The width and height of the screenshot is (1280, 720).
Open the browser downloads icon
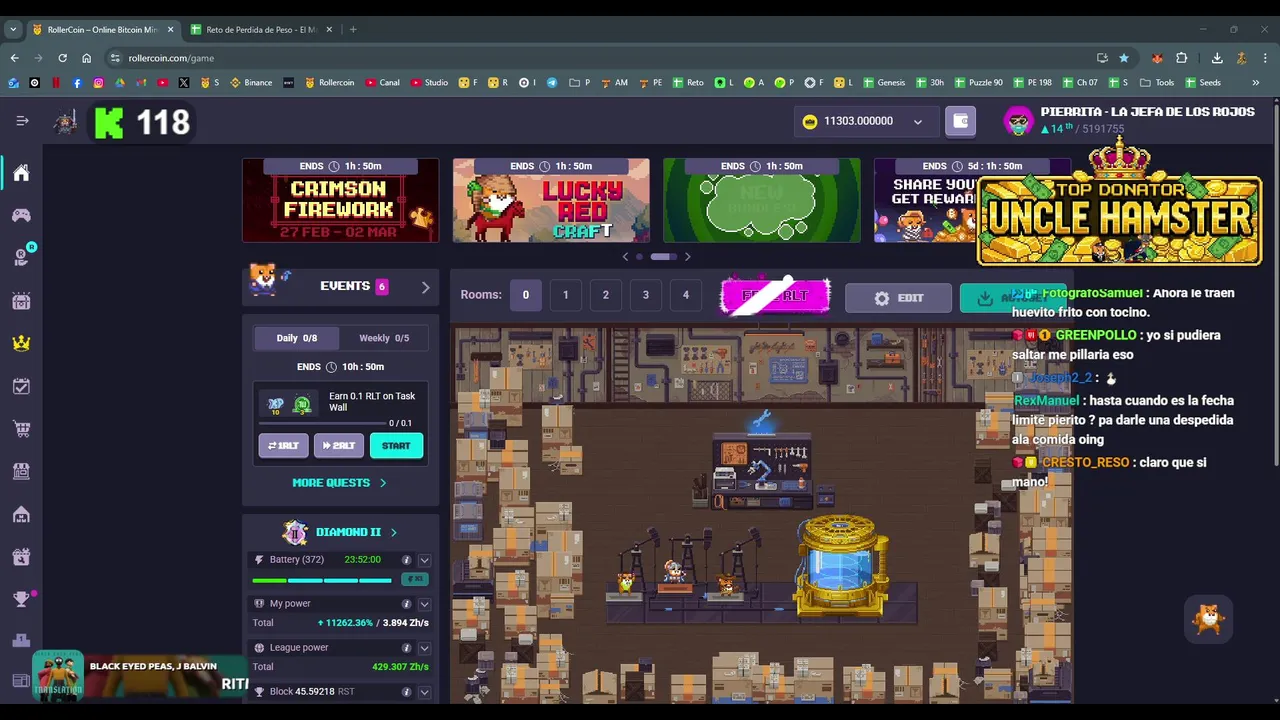[1217, 58]
